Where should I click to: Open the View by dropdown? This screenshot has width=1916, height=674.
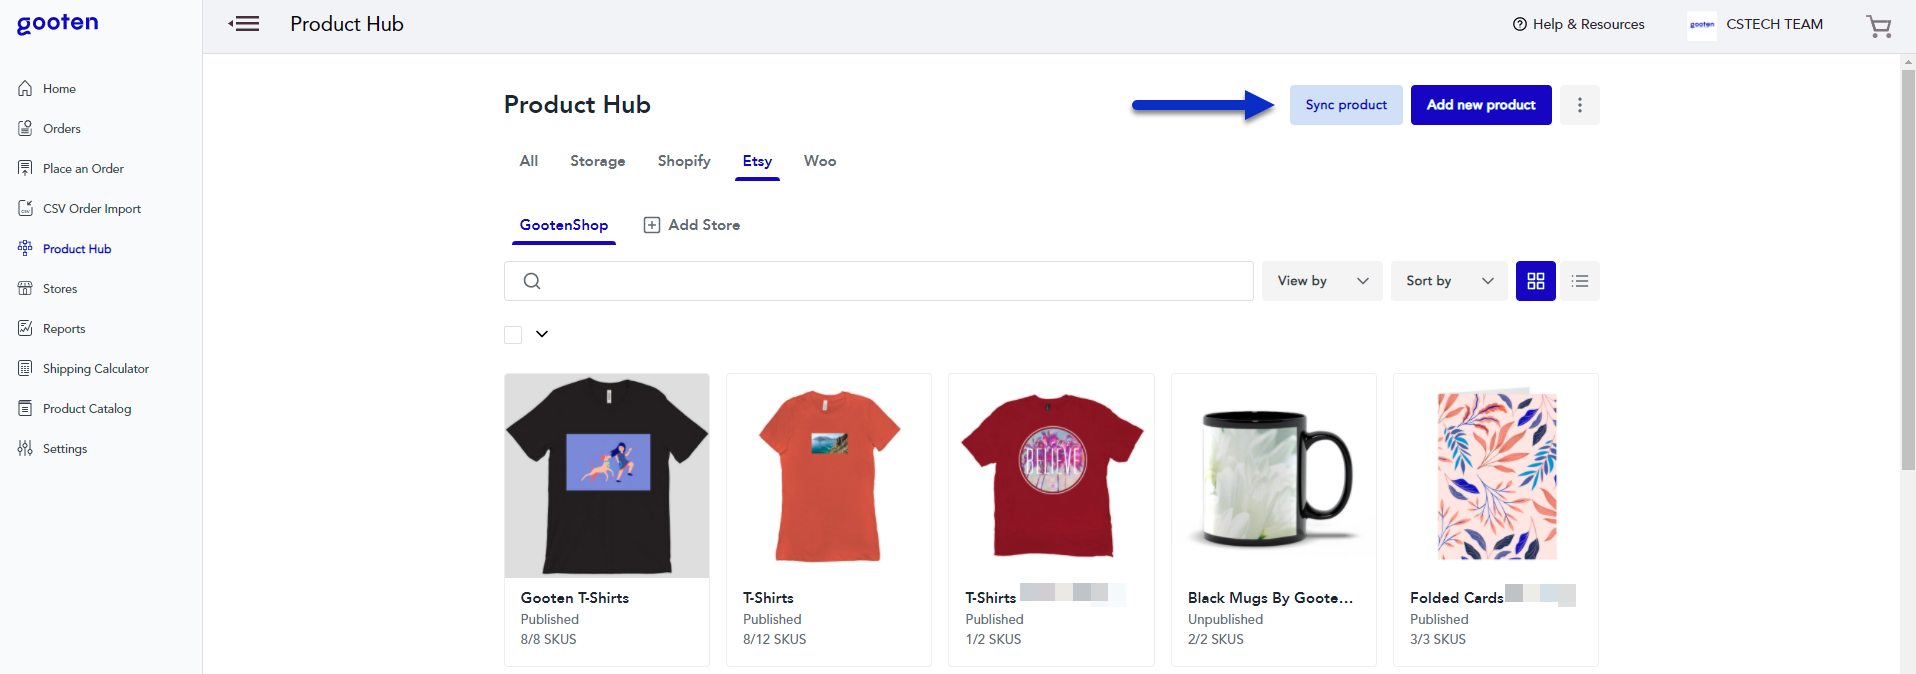[x=1322, y=281]
